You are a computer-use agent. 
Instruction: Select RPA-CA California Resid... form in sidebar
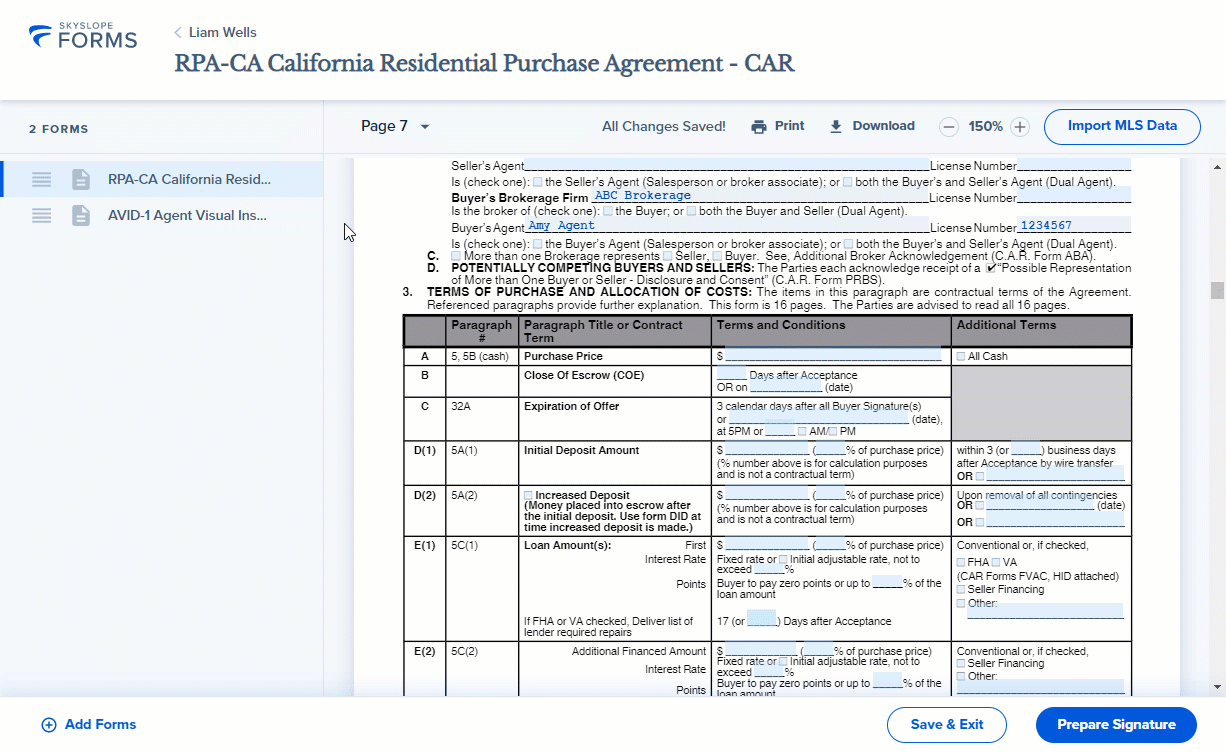click(x=162, y=179)
